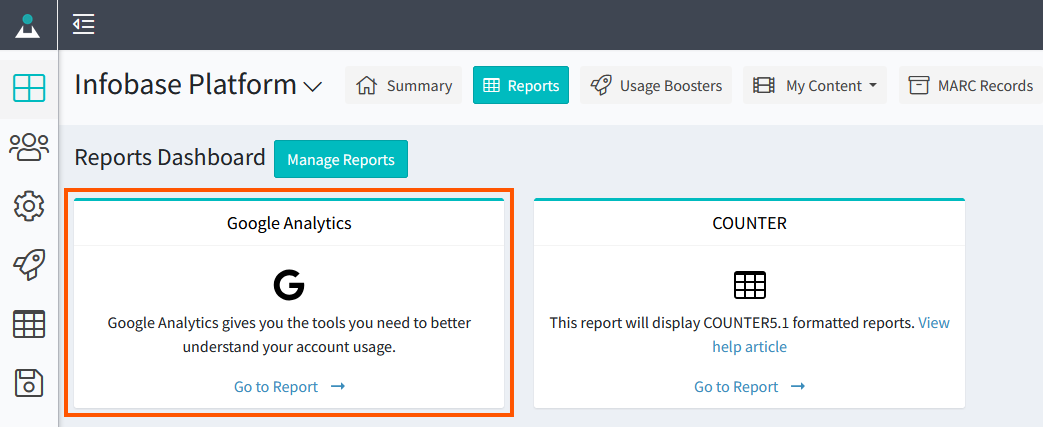Click the Manage Reports button

coord(341,159)
